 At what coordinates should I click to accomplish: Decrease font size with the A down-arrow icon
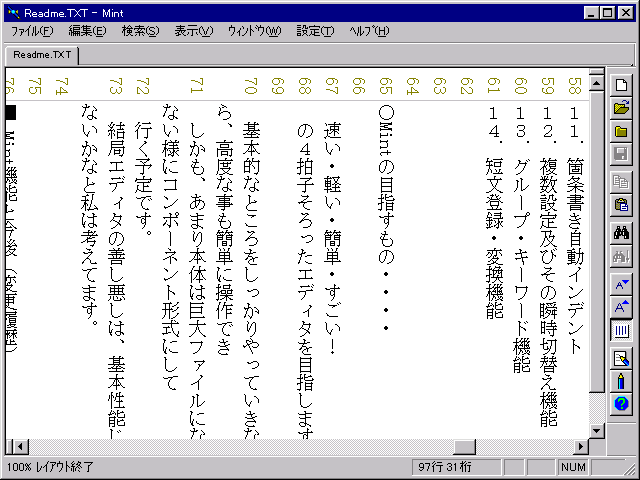(x=621, y=284)
